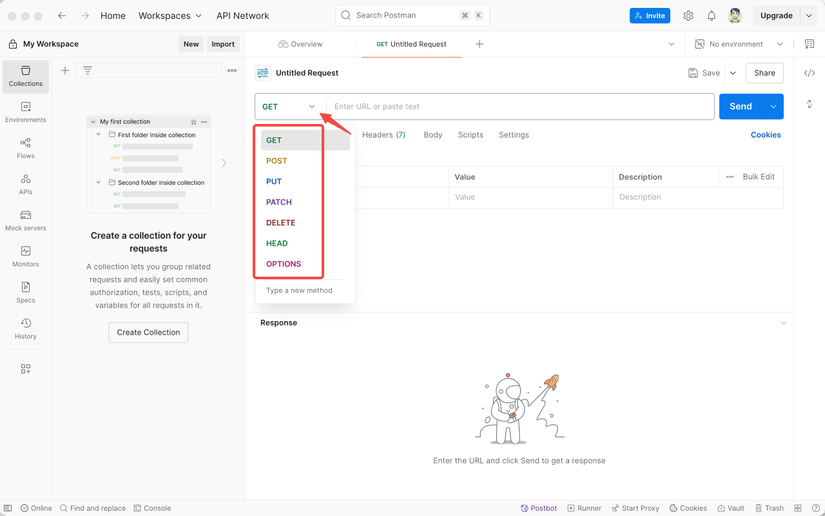Click the collections filter icon
Image resolution: width=825 pixels, height=516 pixels.
click(x=87, y=70)
